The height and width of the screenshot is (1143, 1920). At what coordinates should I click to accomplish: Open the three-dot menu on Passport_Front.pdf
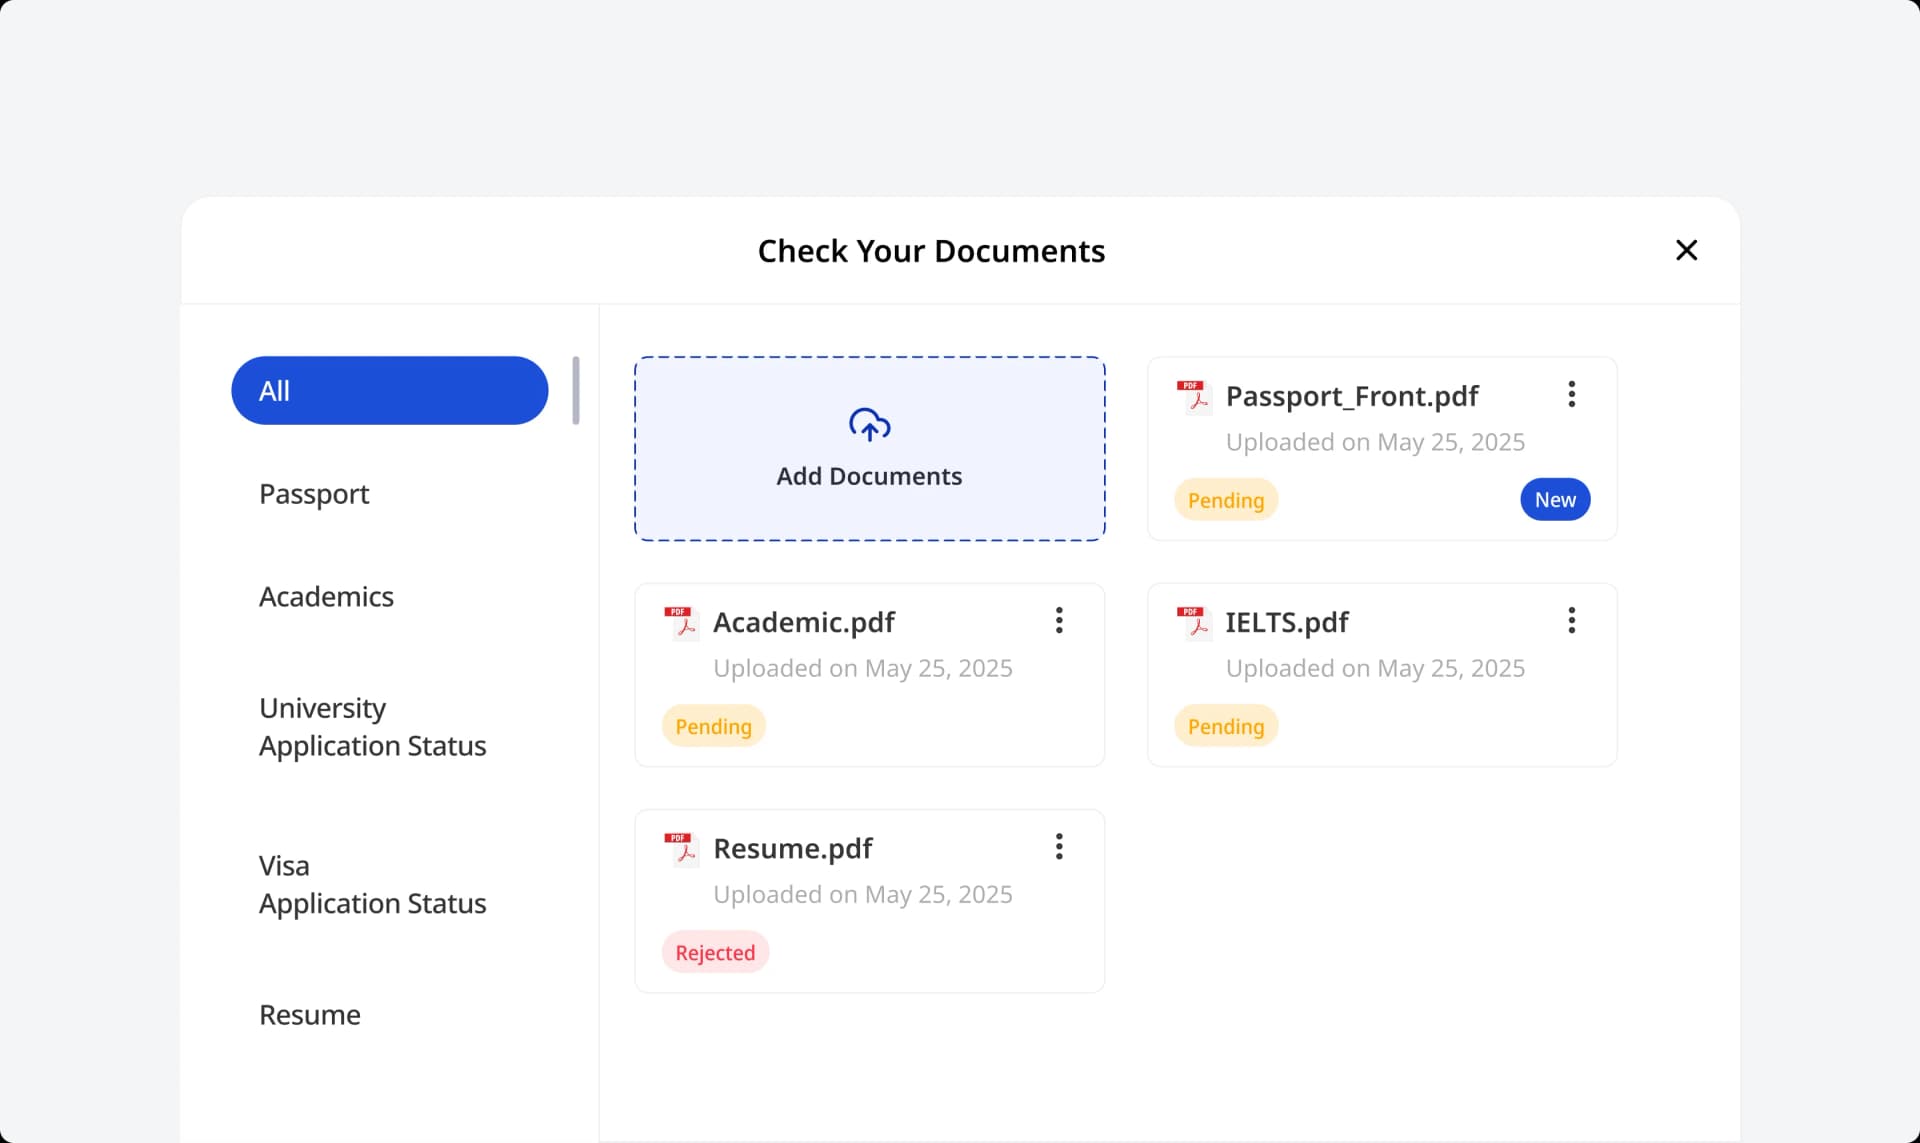click(x=1571, y=394)
